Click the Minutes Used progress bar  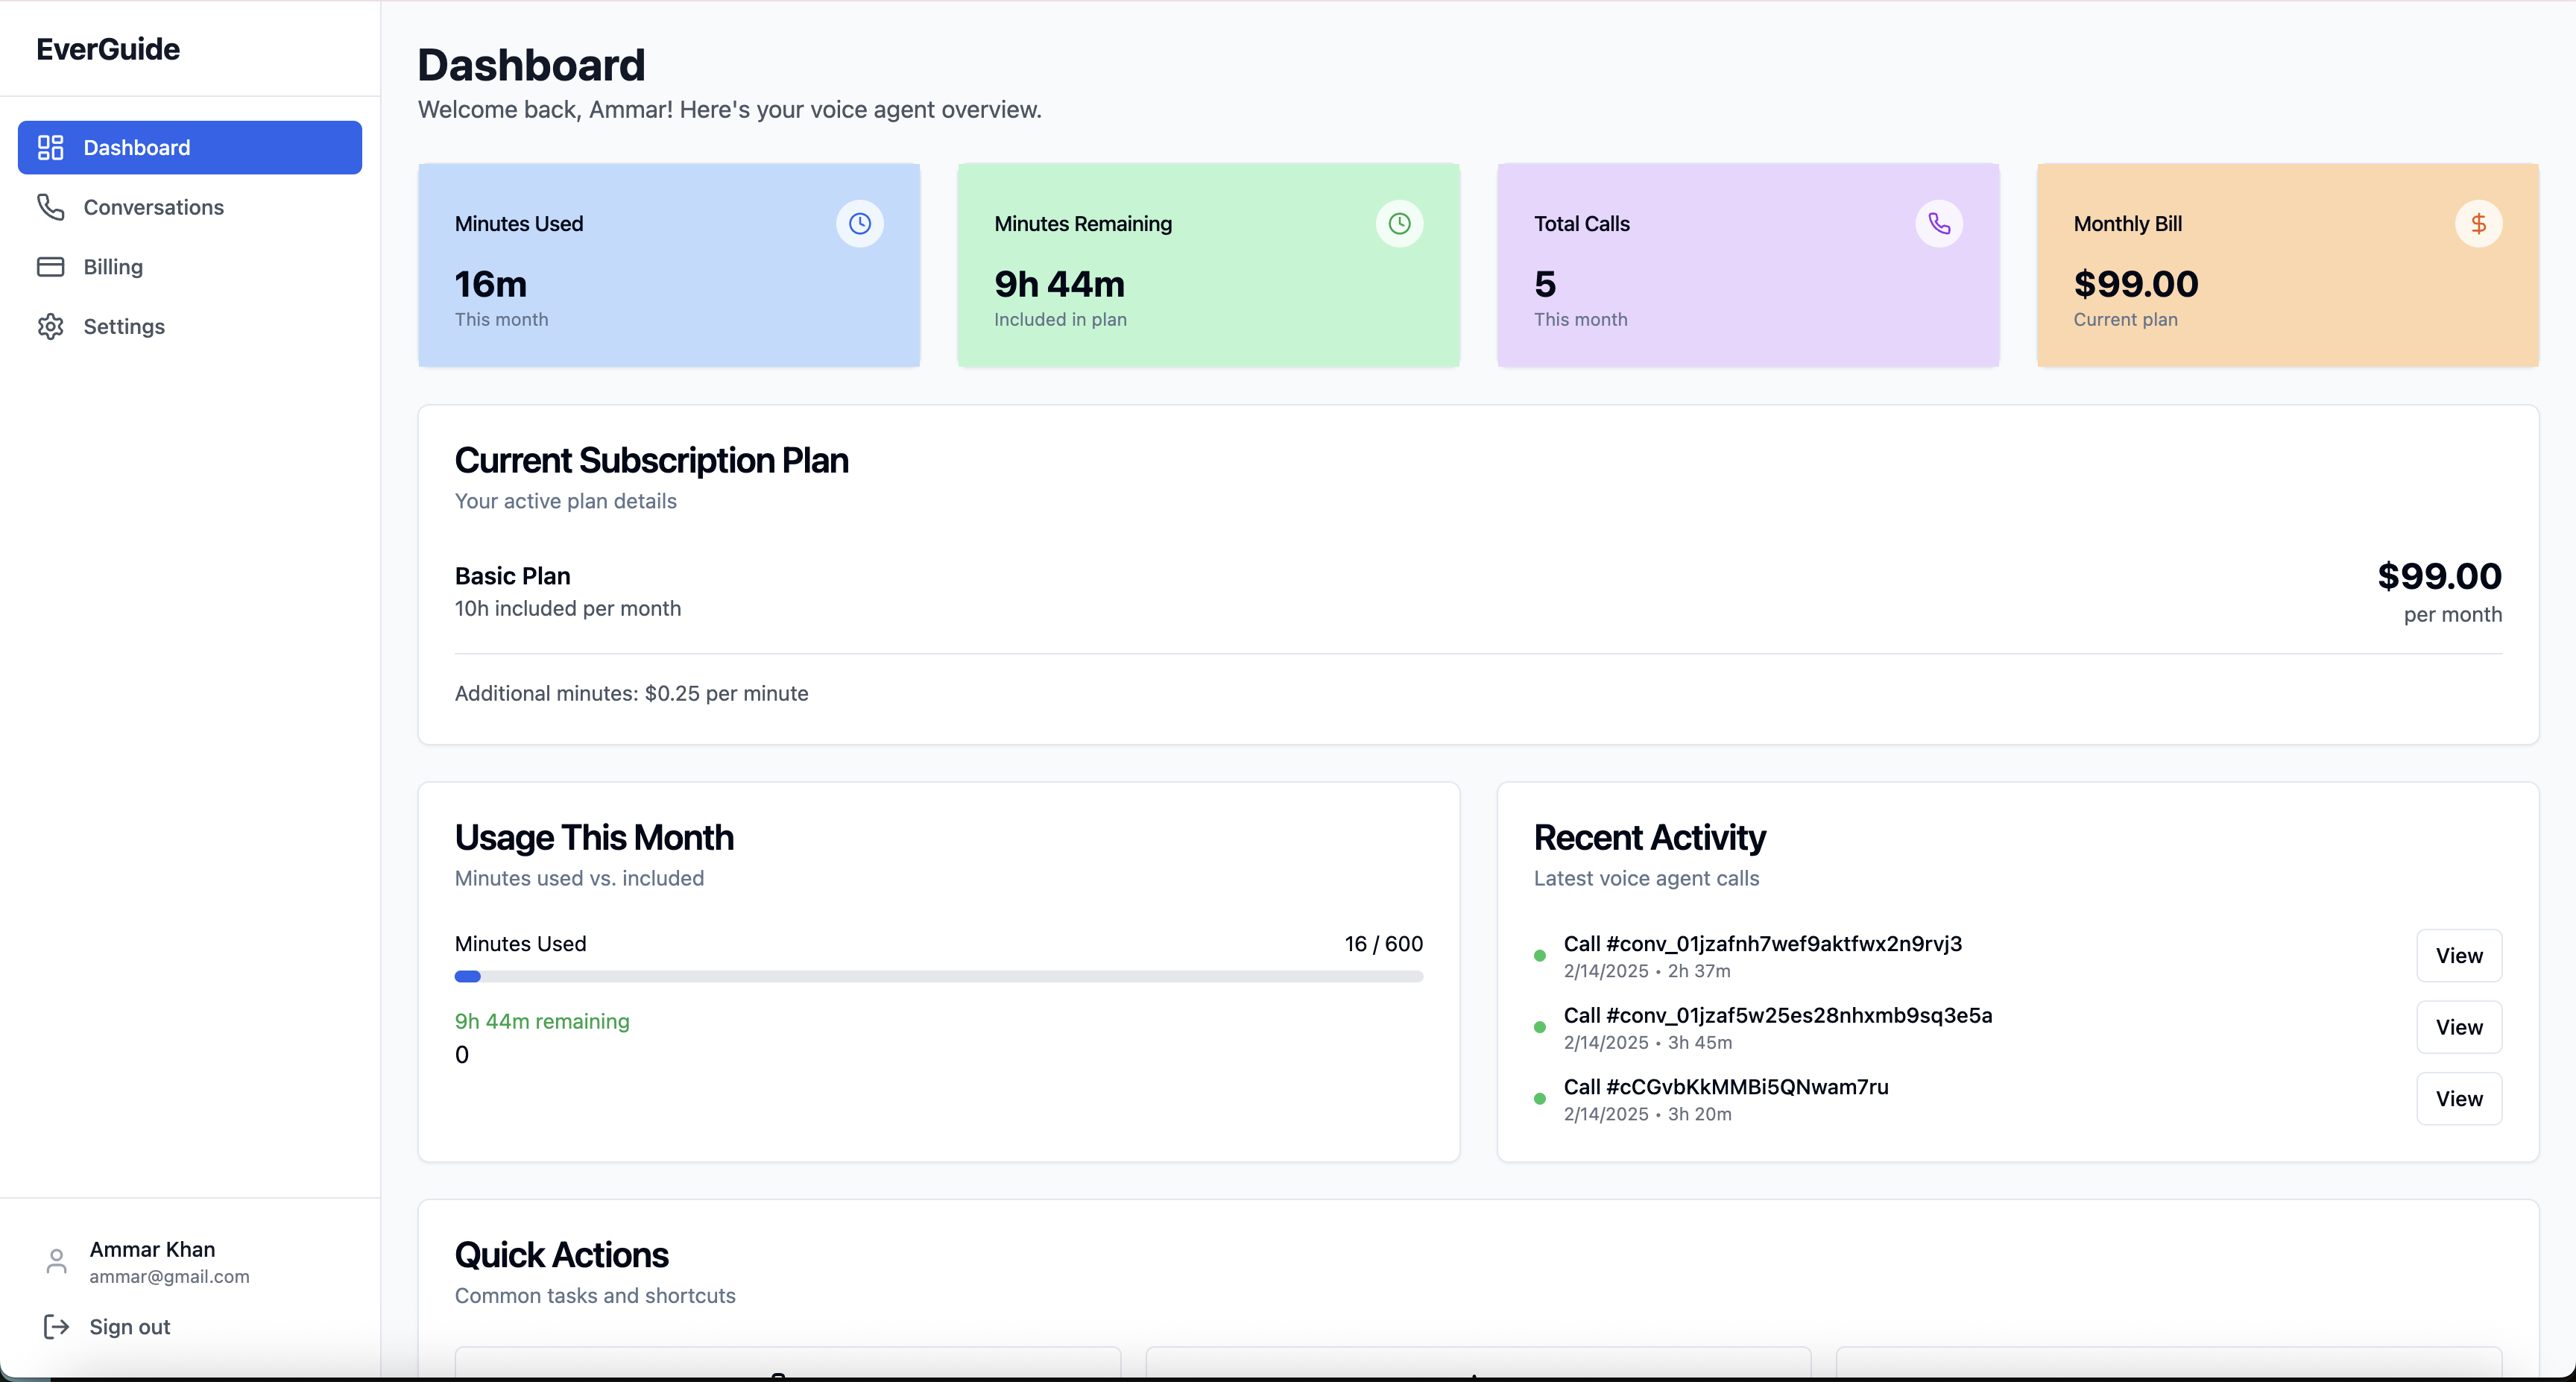point(938,976)
